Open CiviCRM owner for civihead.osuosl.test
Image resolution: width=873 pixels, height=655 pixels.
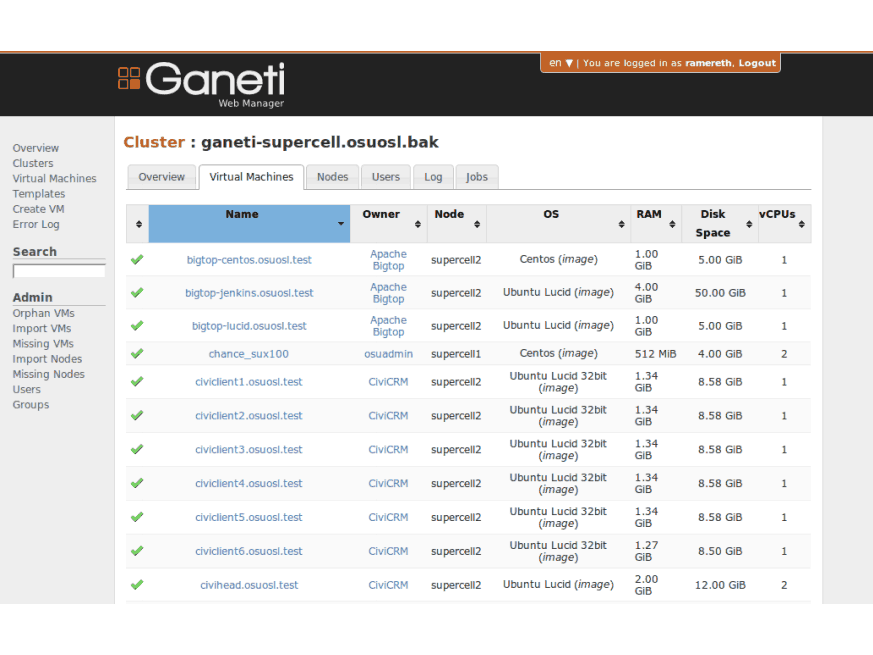coord(388,585)
